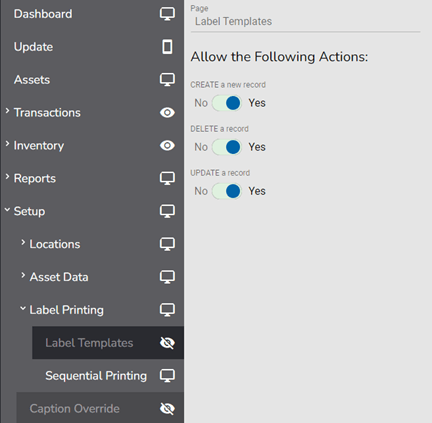Collapse the Setup section chevron
The image size is (432, 423).
click(7, 210)
